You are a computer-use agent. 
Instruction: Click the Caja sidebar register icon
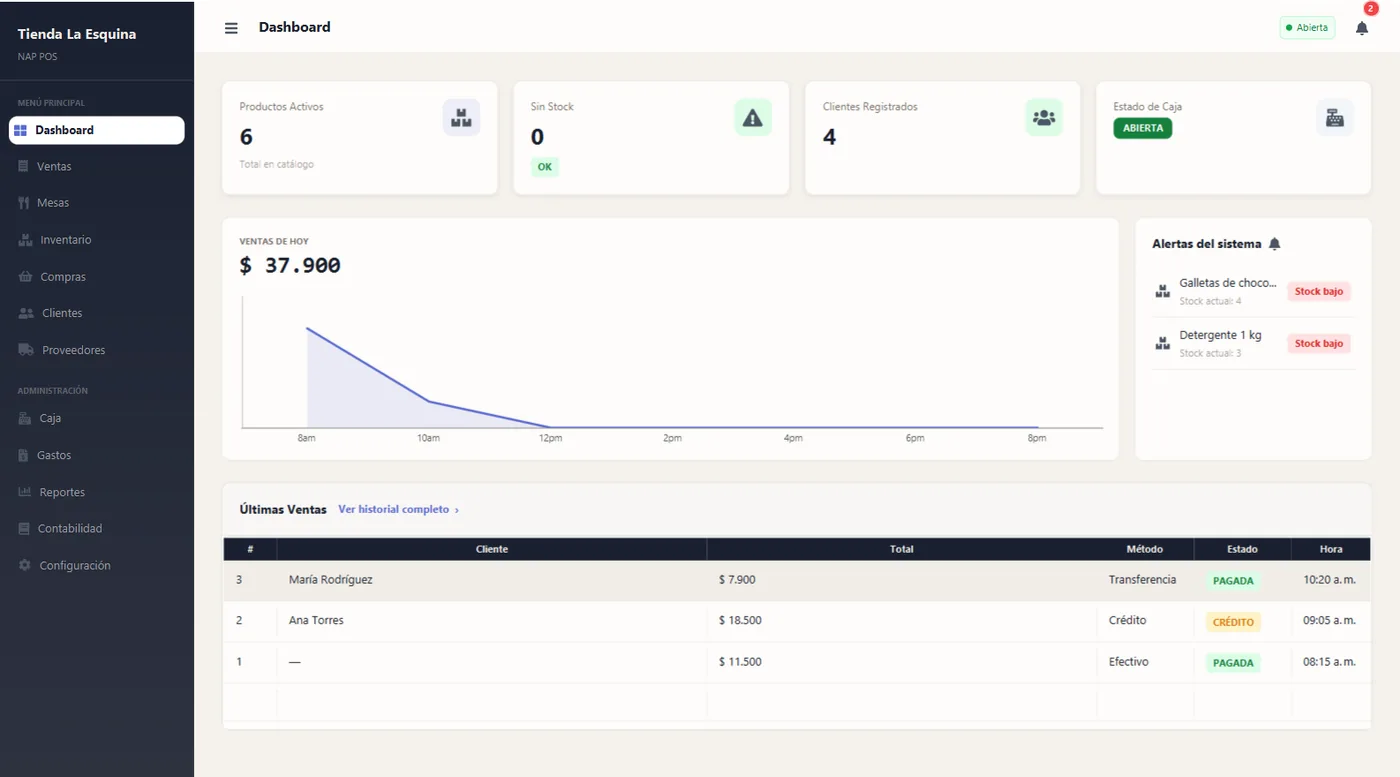pyautogui.click(x=25, y=418)
